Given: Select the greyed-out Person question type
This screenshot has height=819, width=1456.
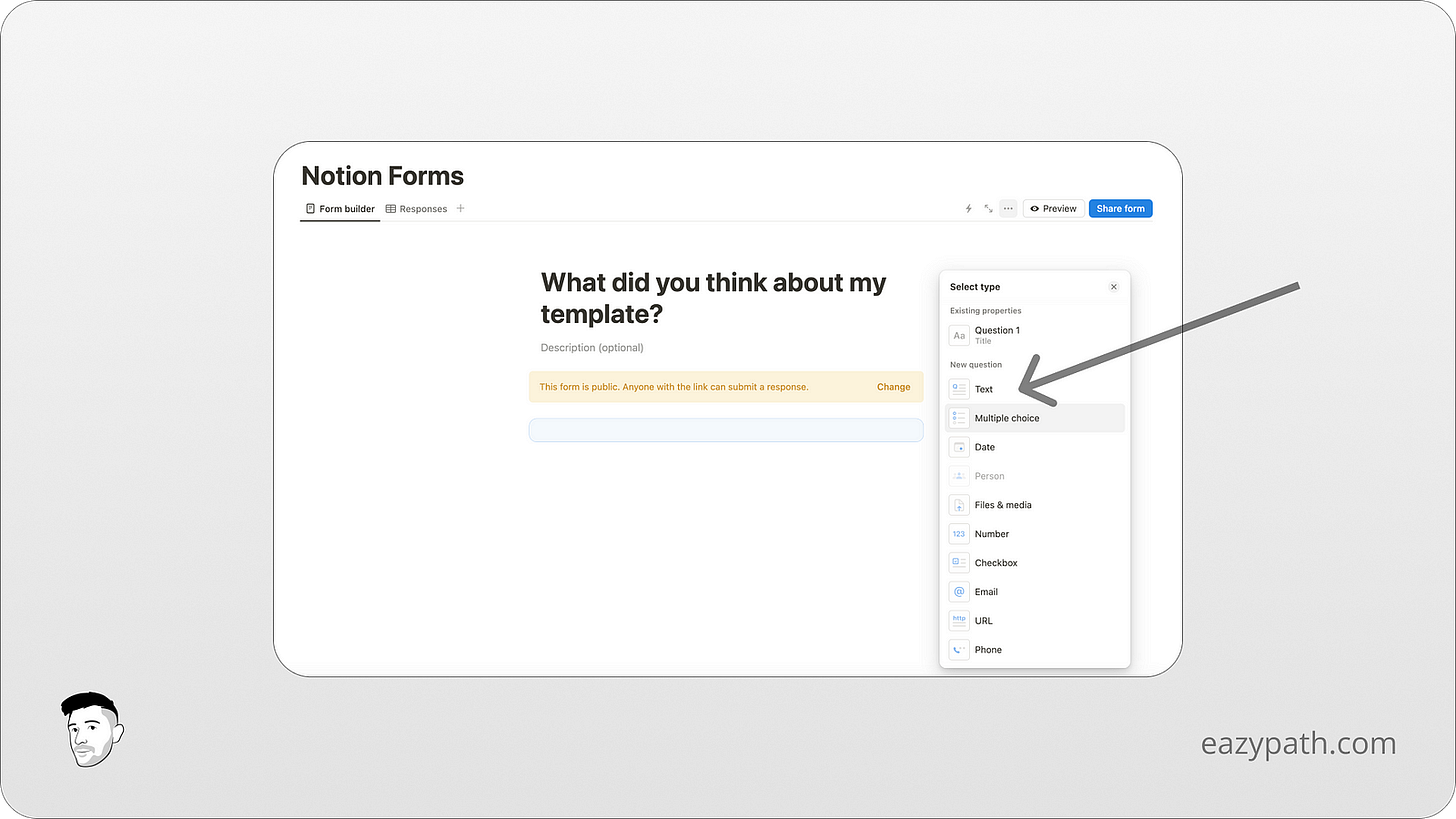Looking at the screenshot, I should tap(1035, 476).
